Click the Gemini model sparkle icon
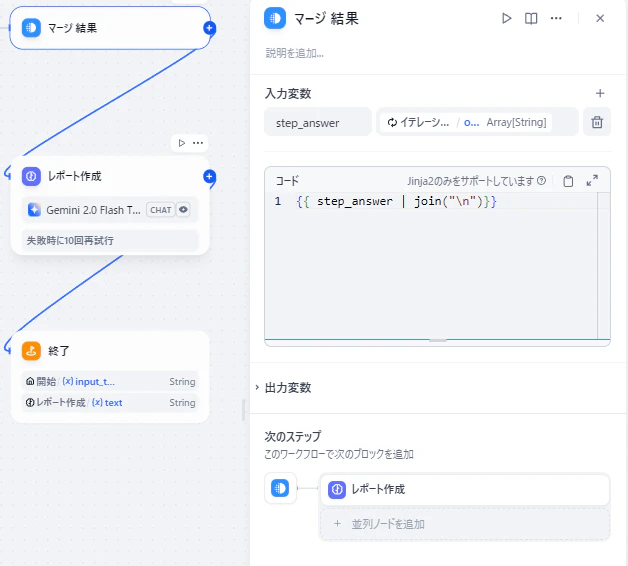 (34, 209)
